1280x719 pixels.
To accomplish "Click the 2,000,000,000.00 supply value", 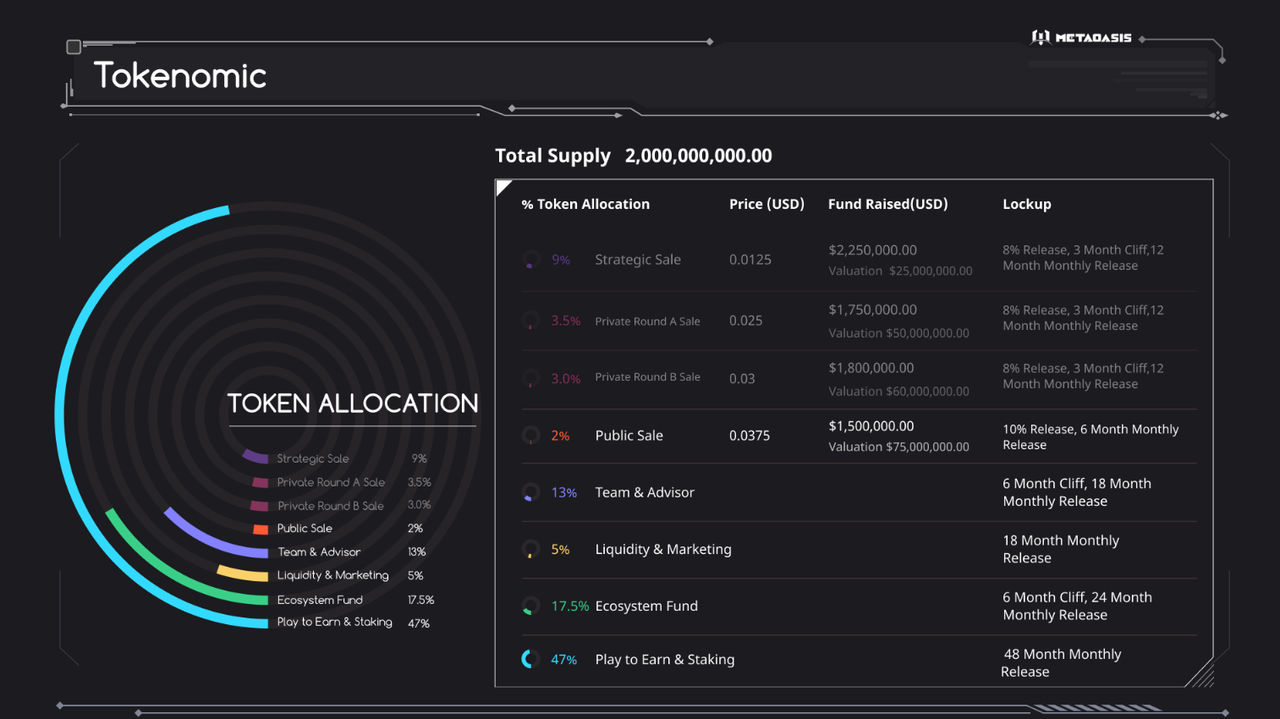I will 698,156.
